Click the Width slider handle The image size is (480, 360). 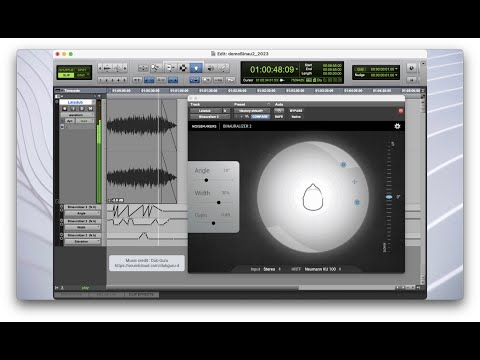[x=218, y=202]
